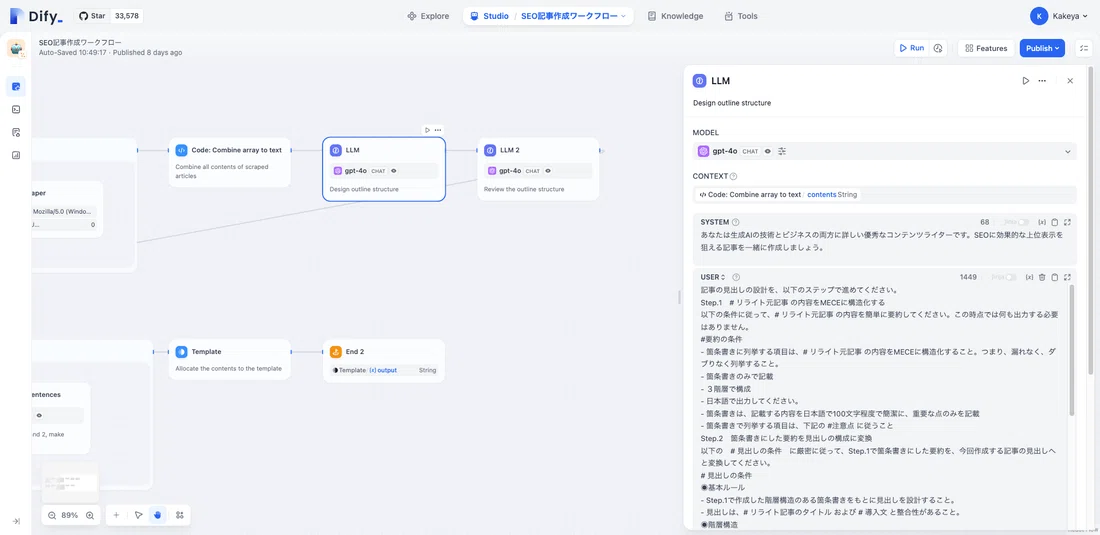Delete the USER prompt message

(x=1042, y=278)
